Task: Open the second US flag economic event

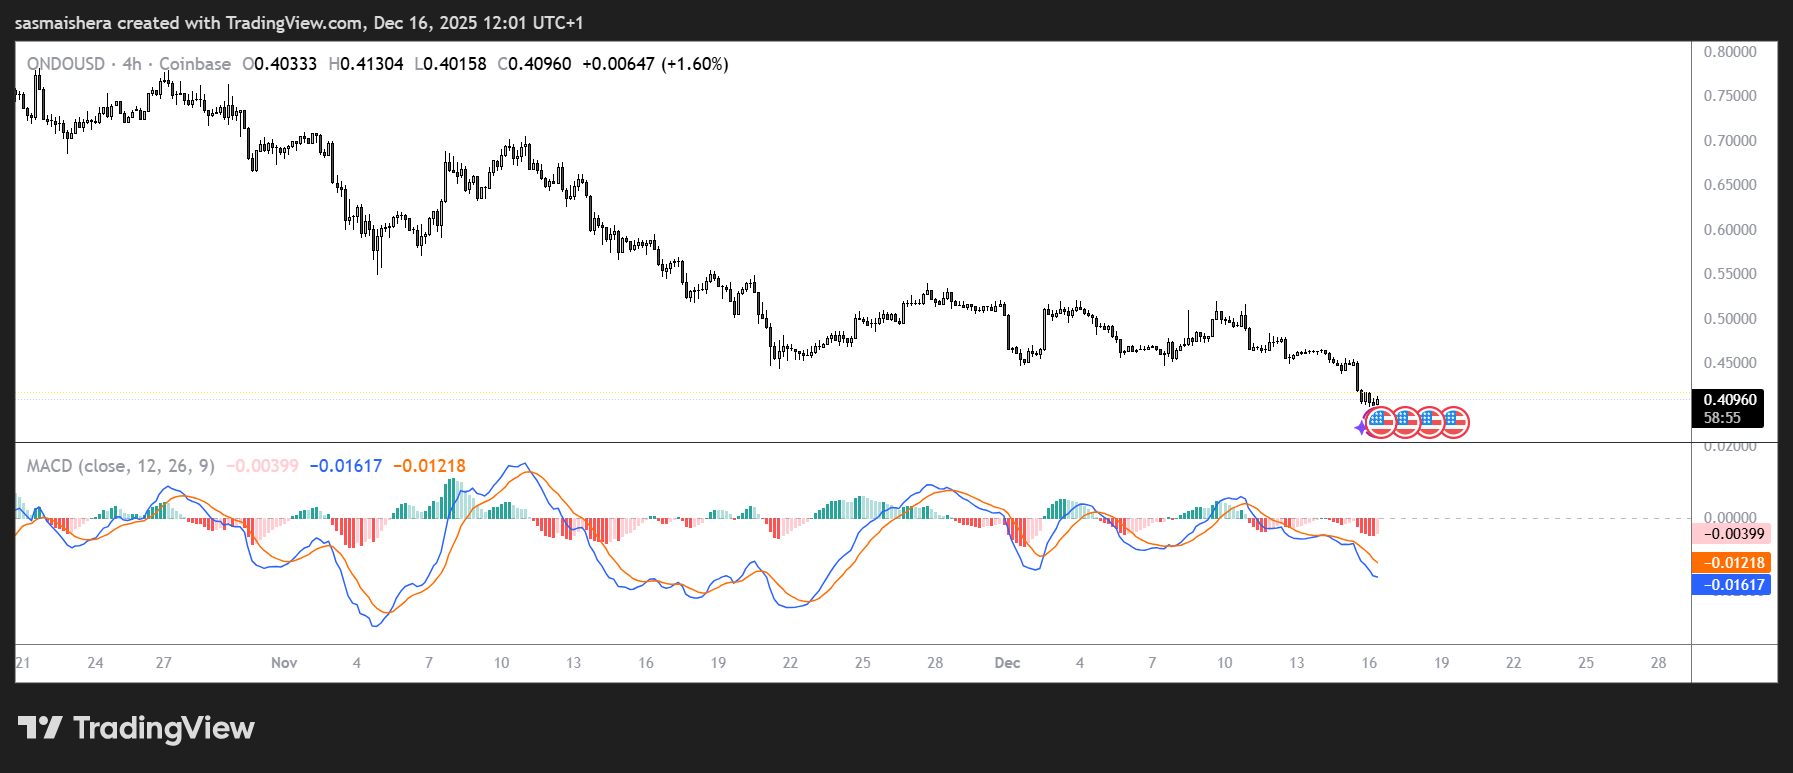Action: [x=1405, y=422]
